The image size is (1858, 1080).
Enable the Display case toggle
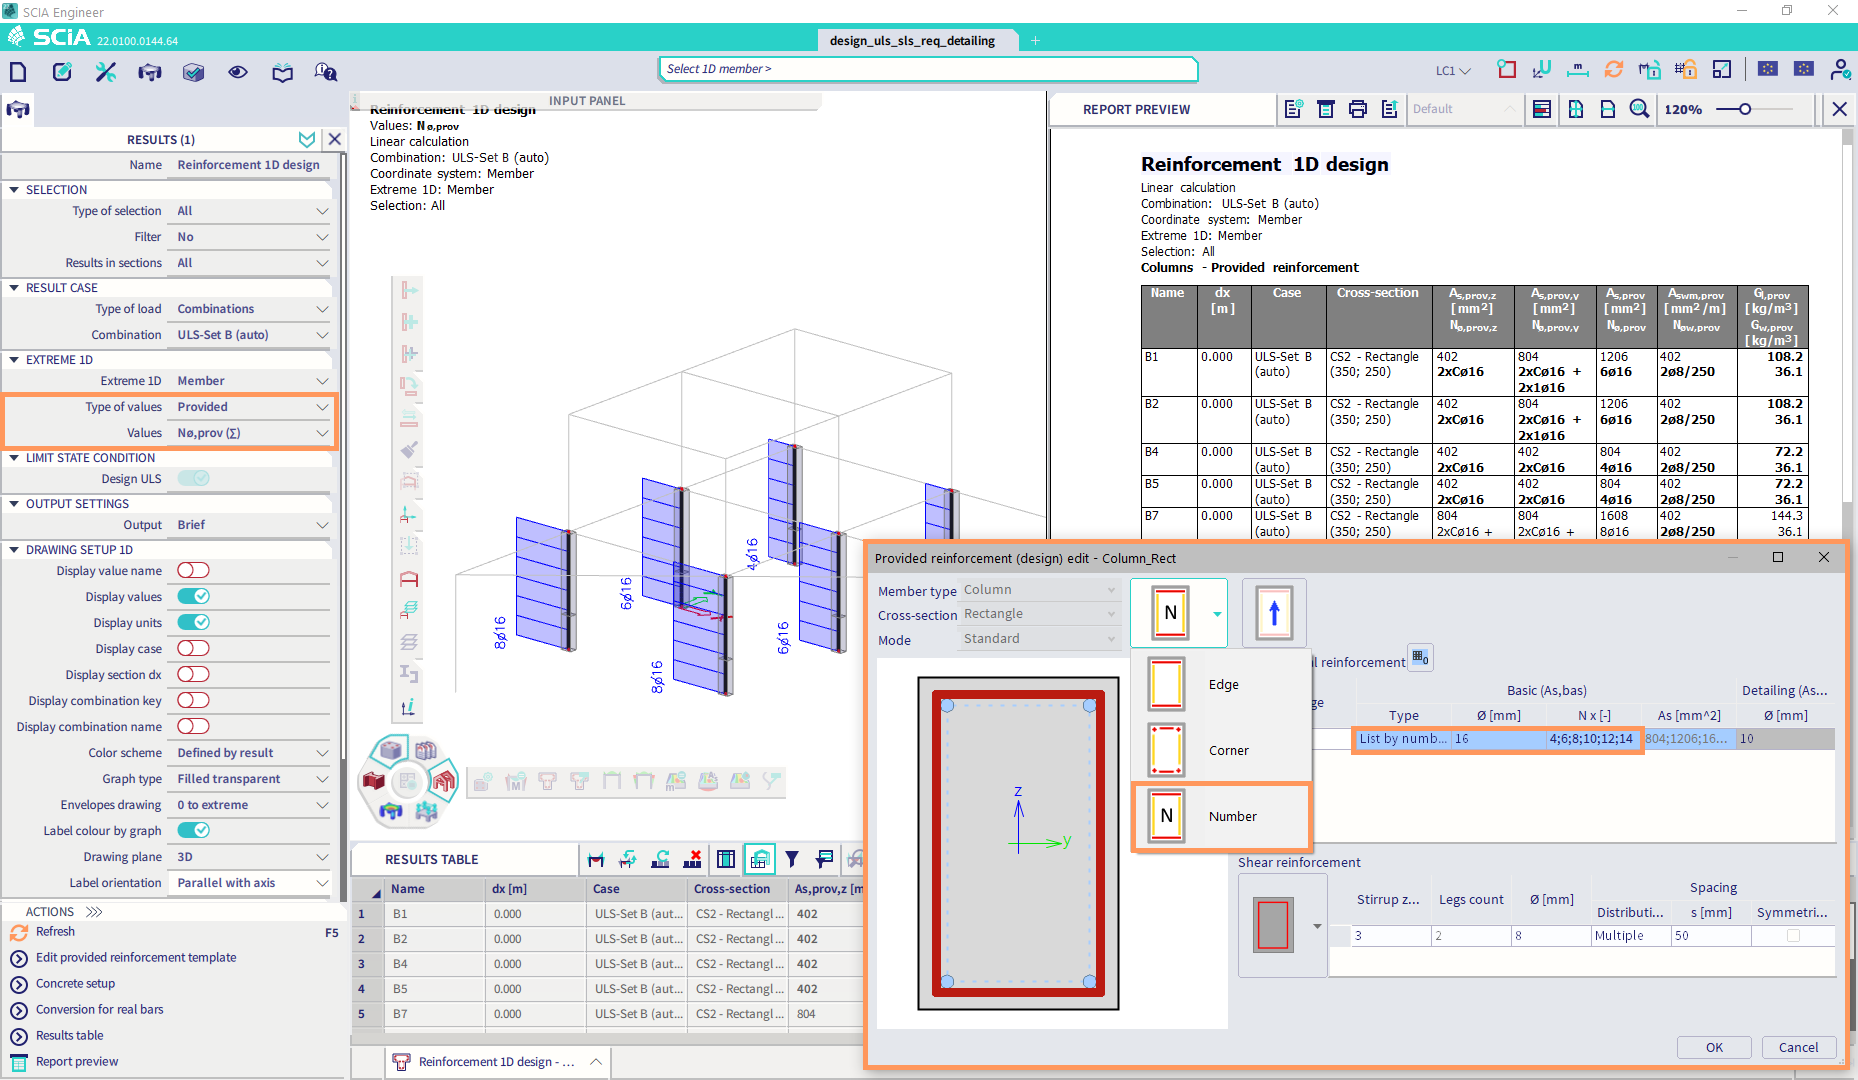coord(193,648)
